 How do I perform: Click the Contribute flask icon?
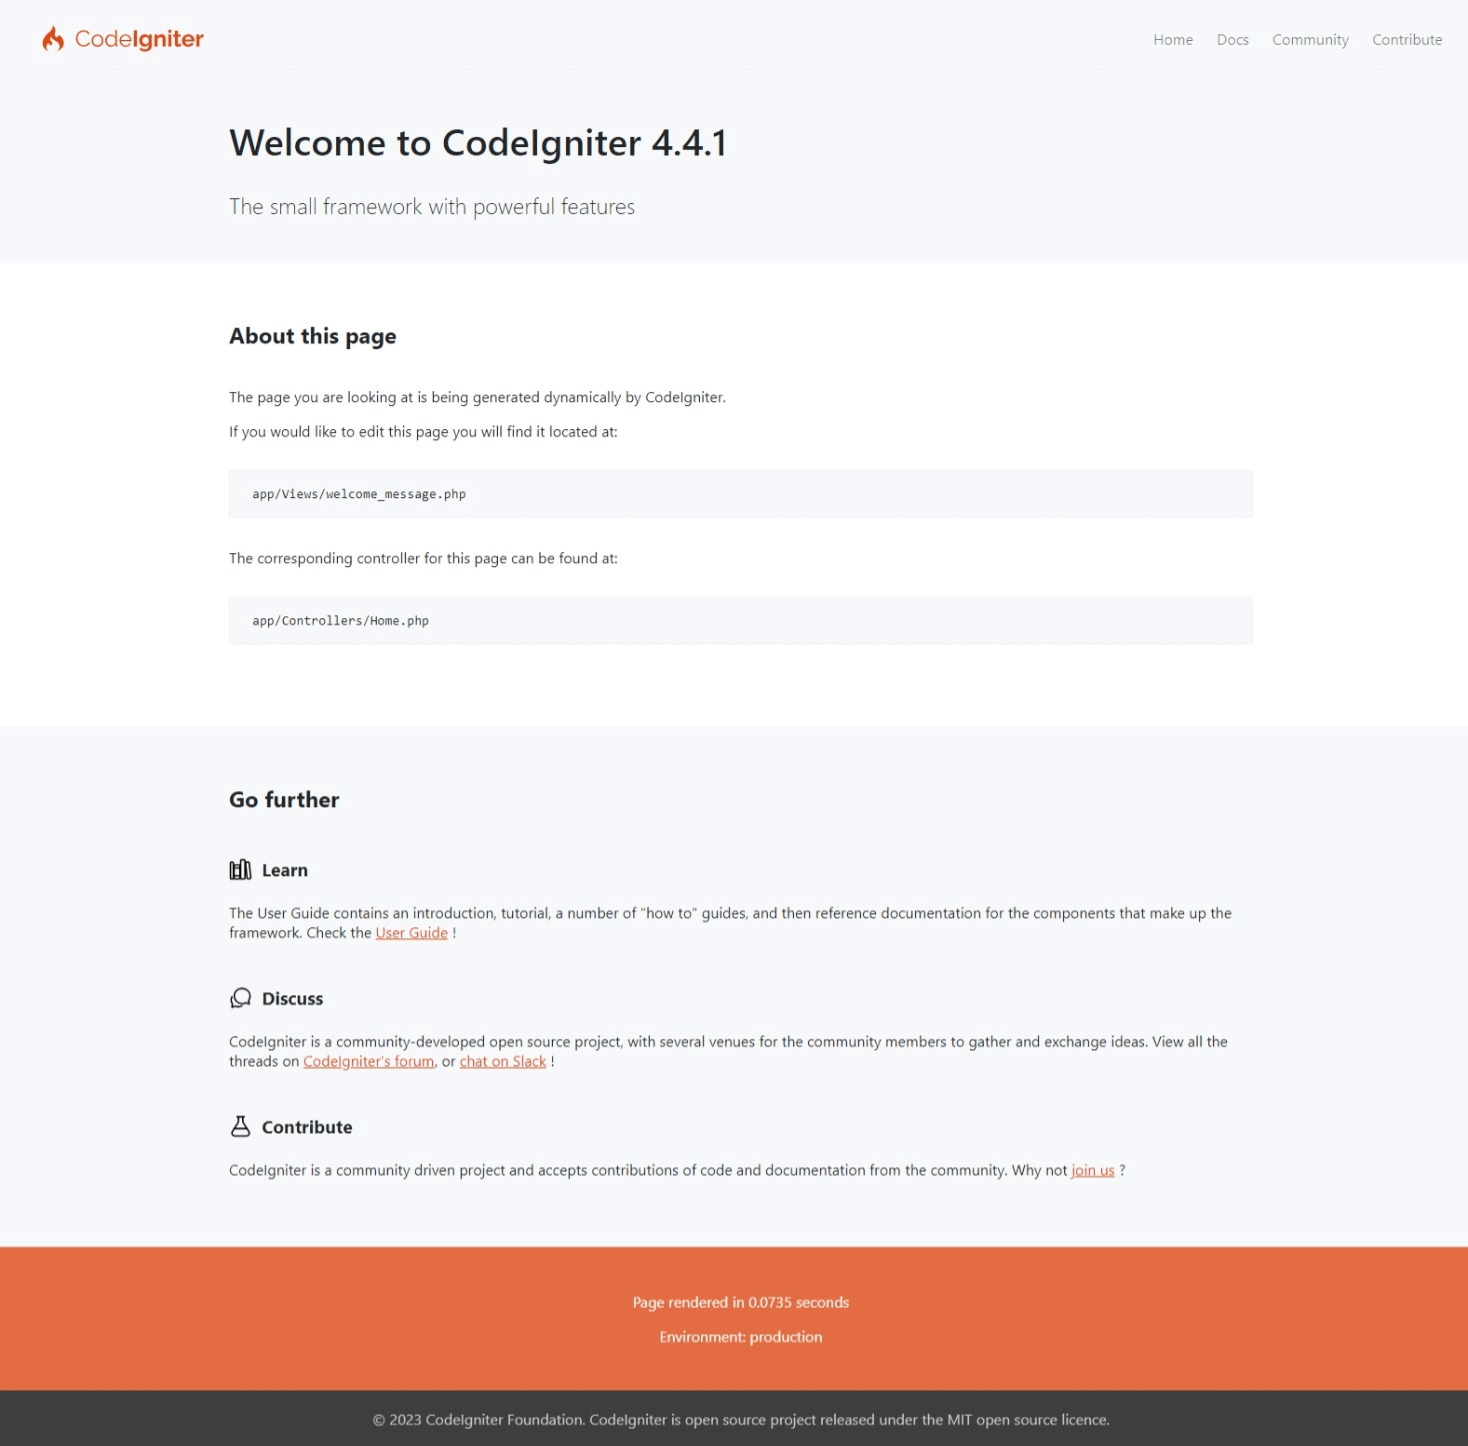click(240, 1127)
